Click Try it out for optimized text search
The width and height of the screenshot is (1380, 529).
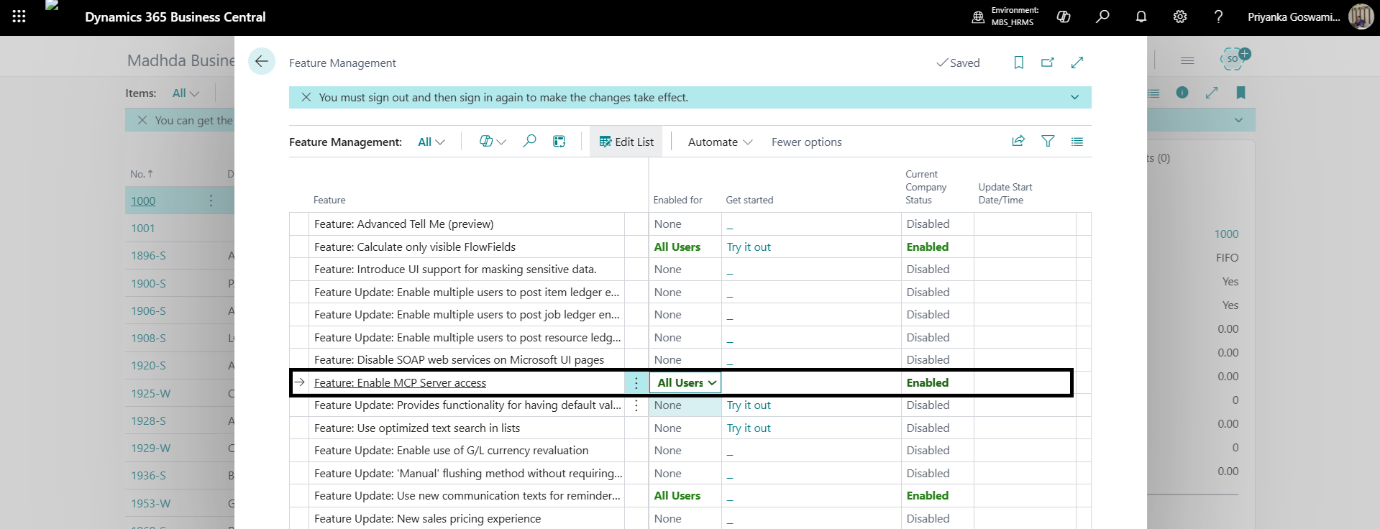(749, 428)
